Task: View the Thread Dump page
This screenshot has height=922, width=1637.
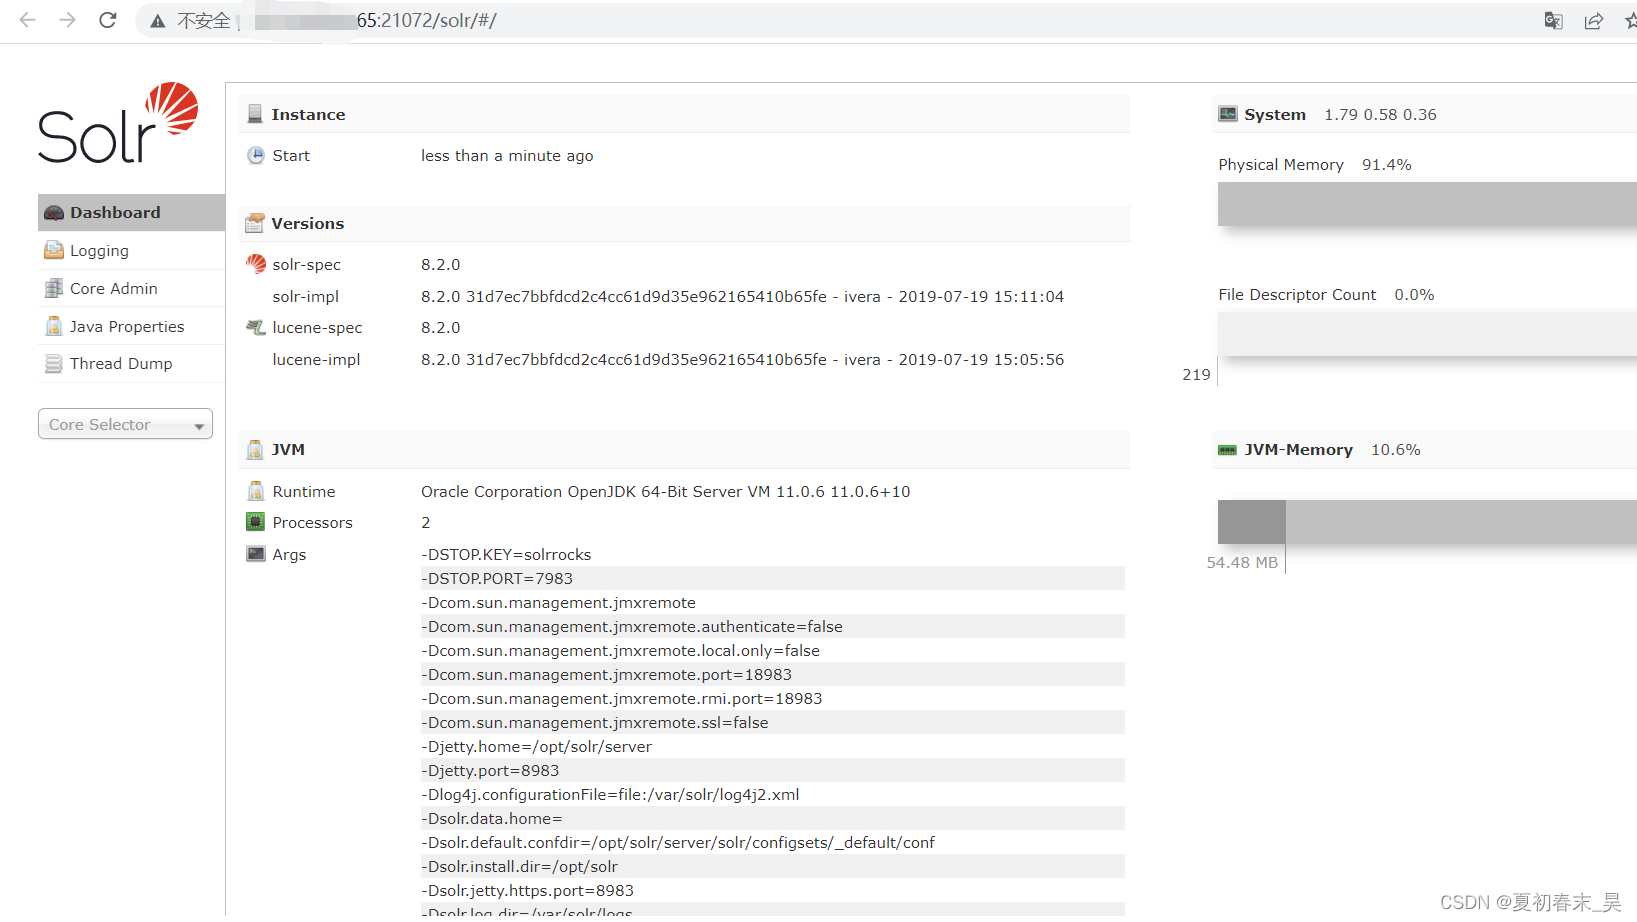Action: [131, 364]
